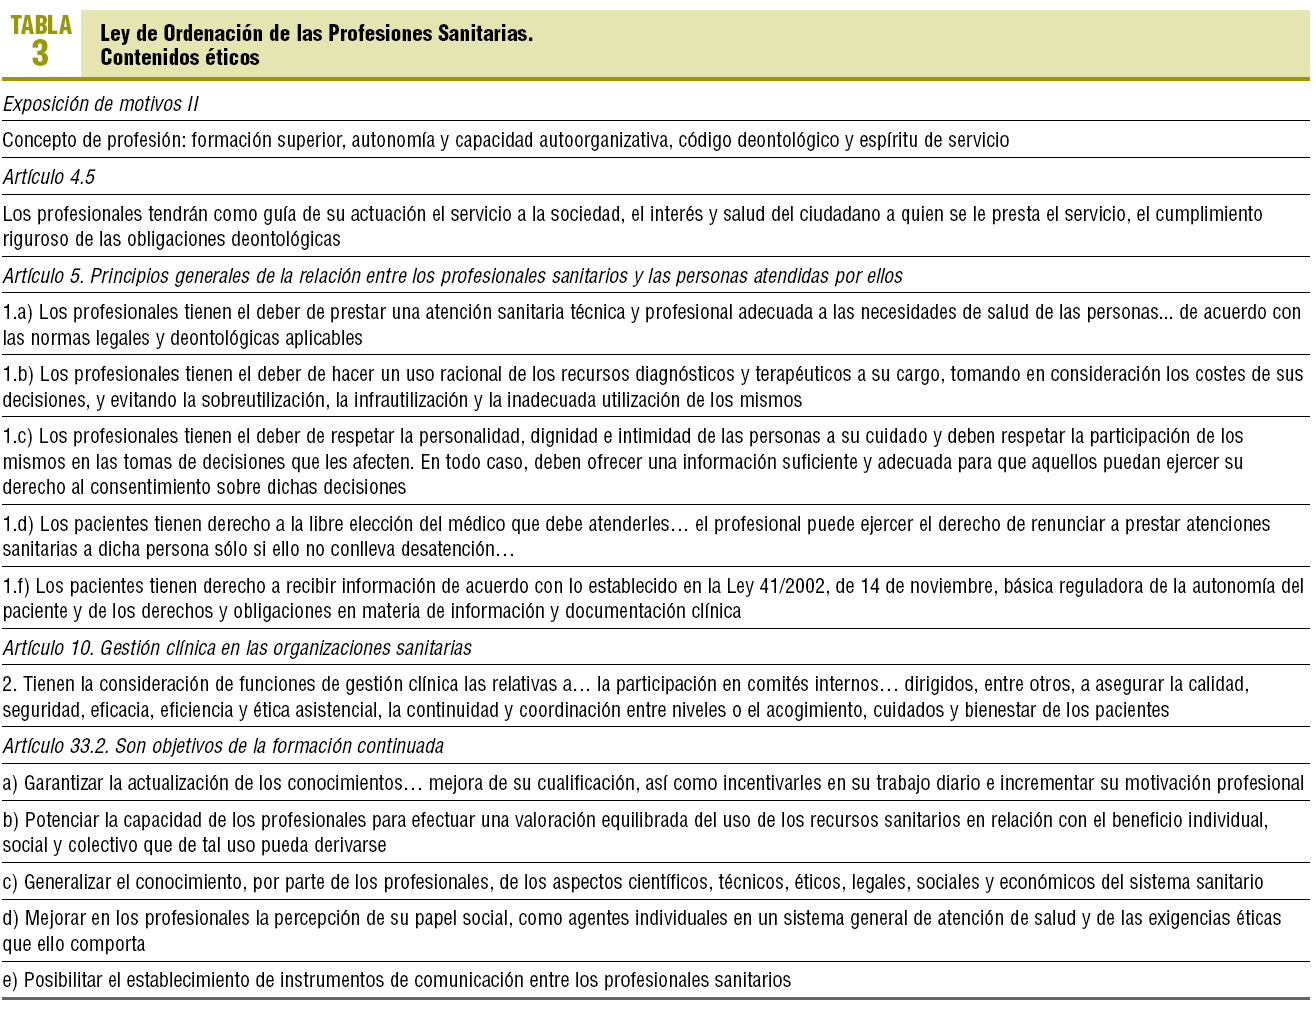Image resolution: width=1316 pixels, height=1011 pixels.
Task: Click row 1.d) about libre elección del médico
Action: (636, 536)
